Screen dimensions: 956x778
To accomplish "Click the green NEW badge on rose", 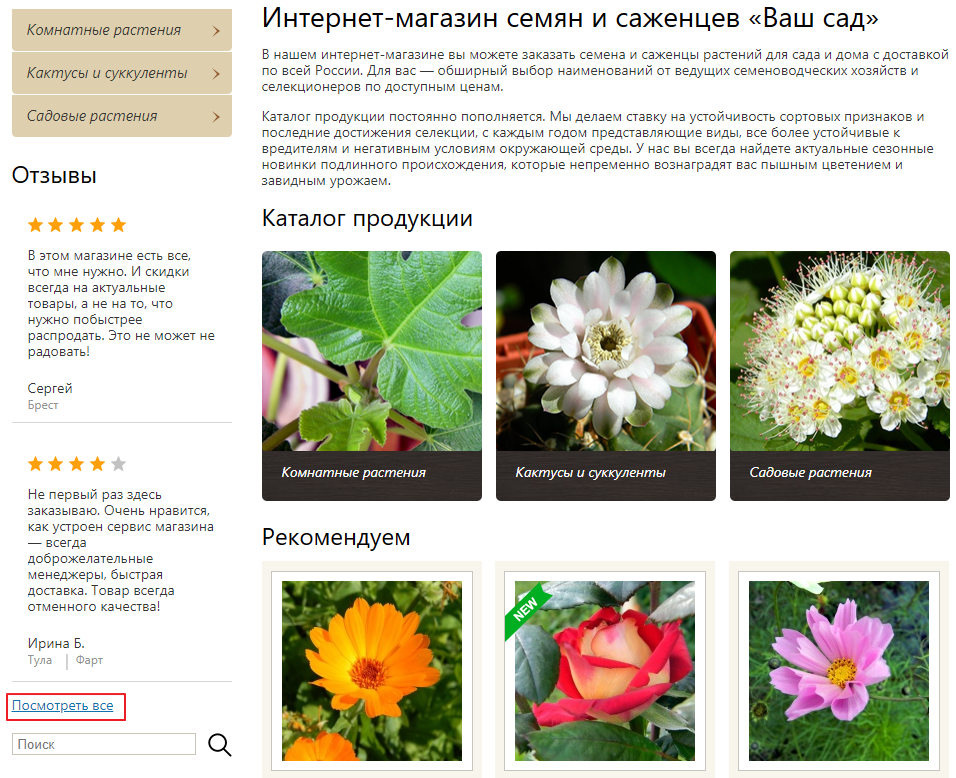I will [x=528, y=604].
